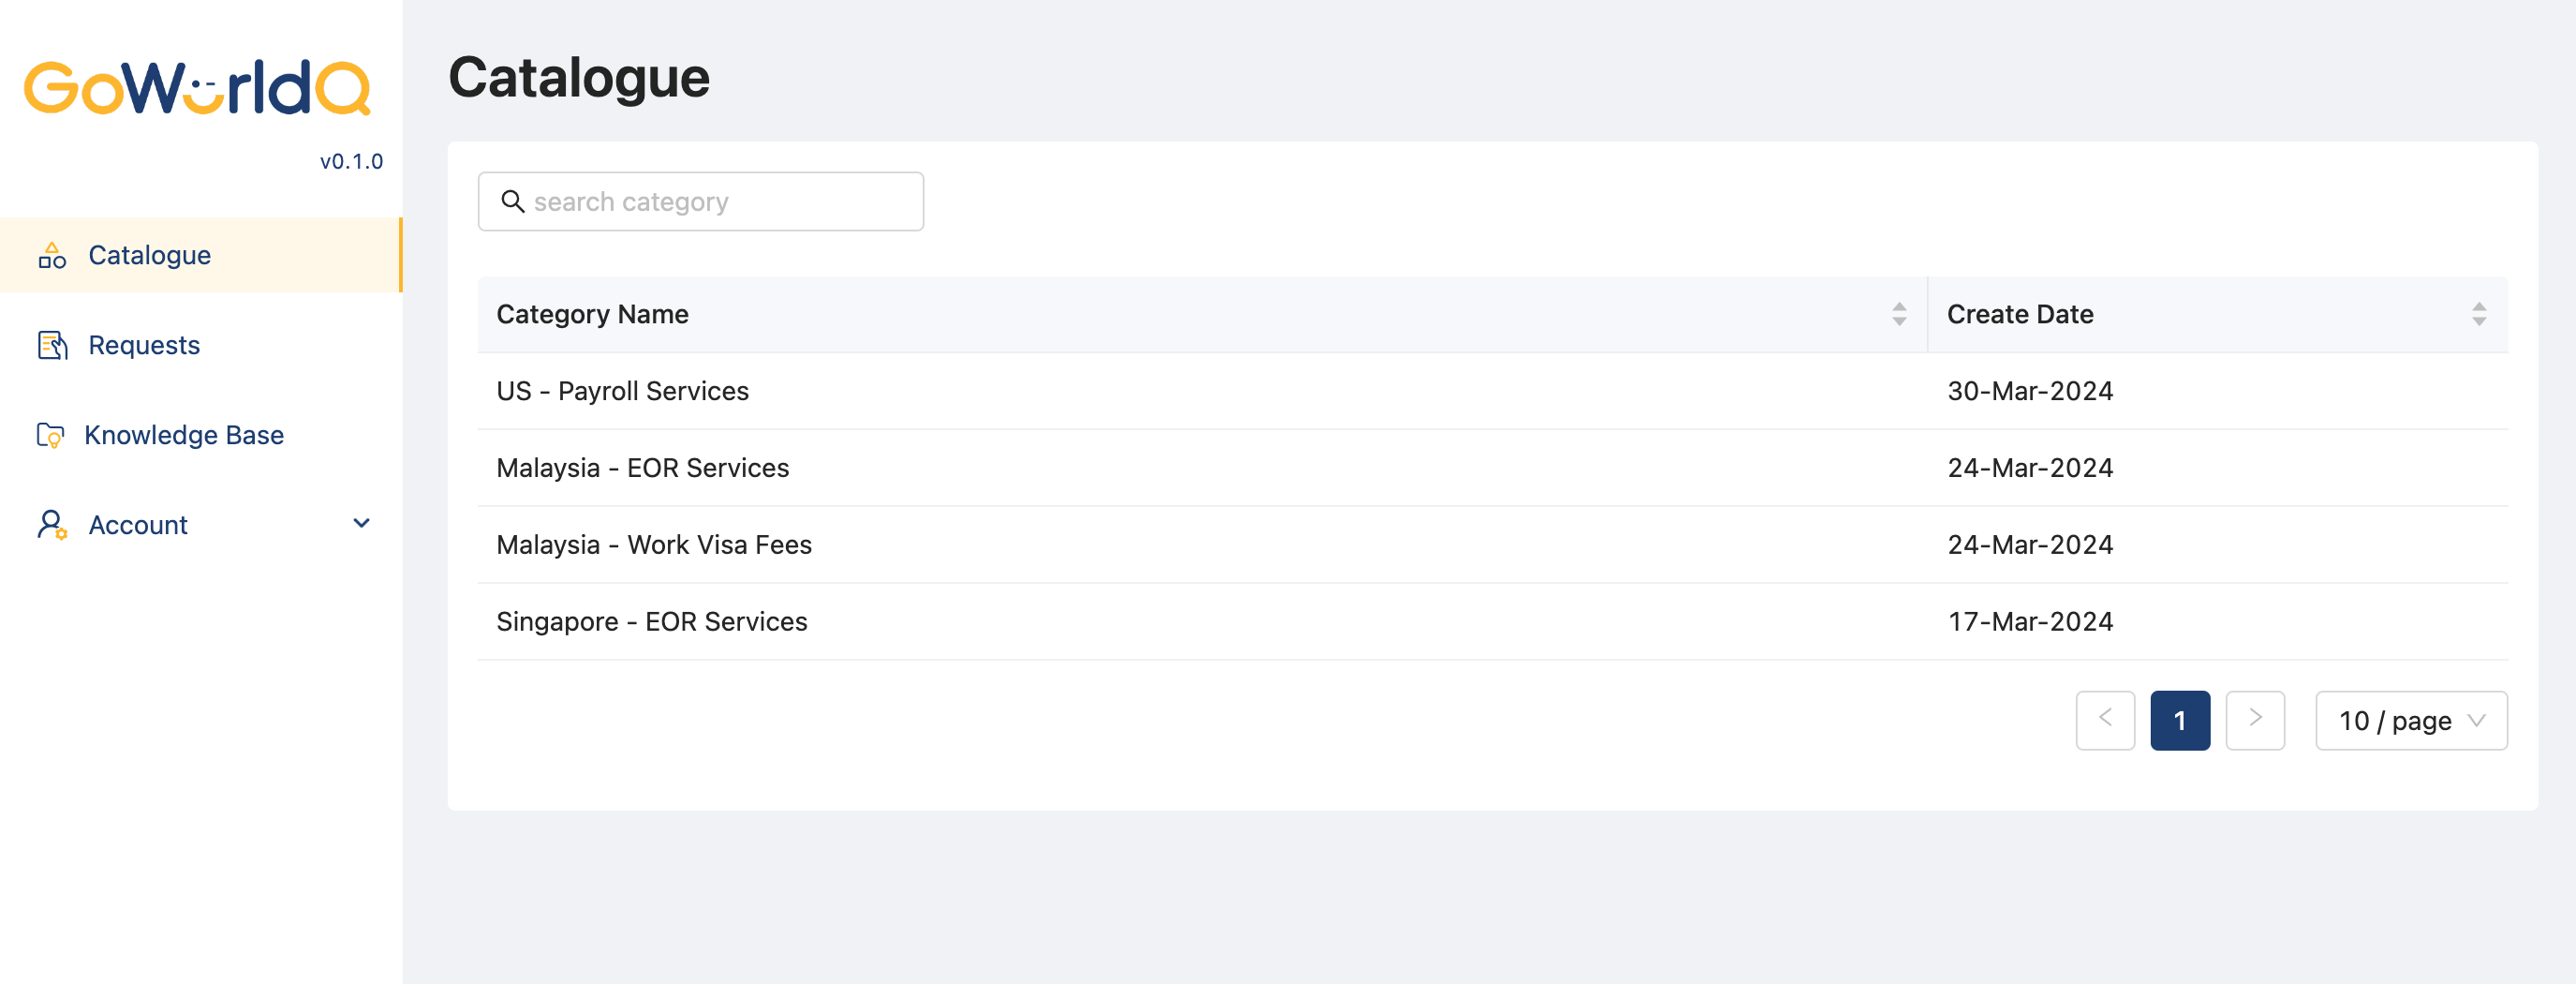Sort by Category Name arrows
The image size is (2576, 984).
(1899, 314)
